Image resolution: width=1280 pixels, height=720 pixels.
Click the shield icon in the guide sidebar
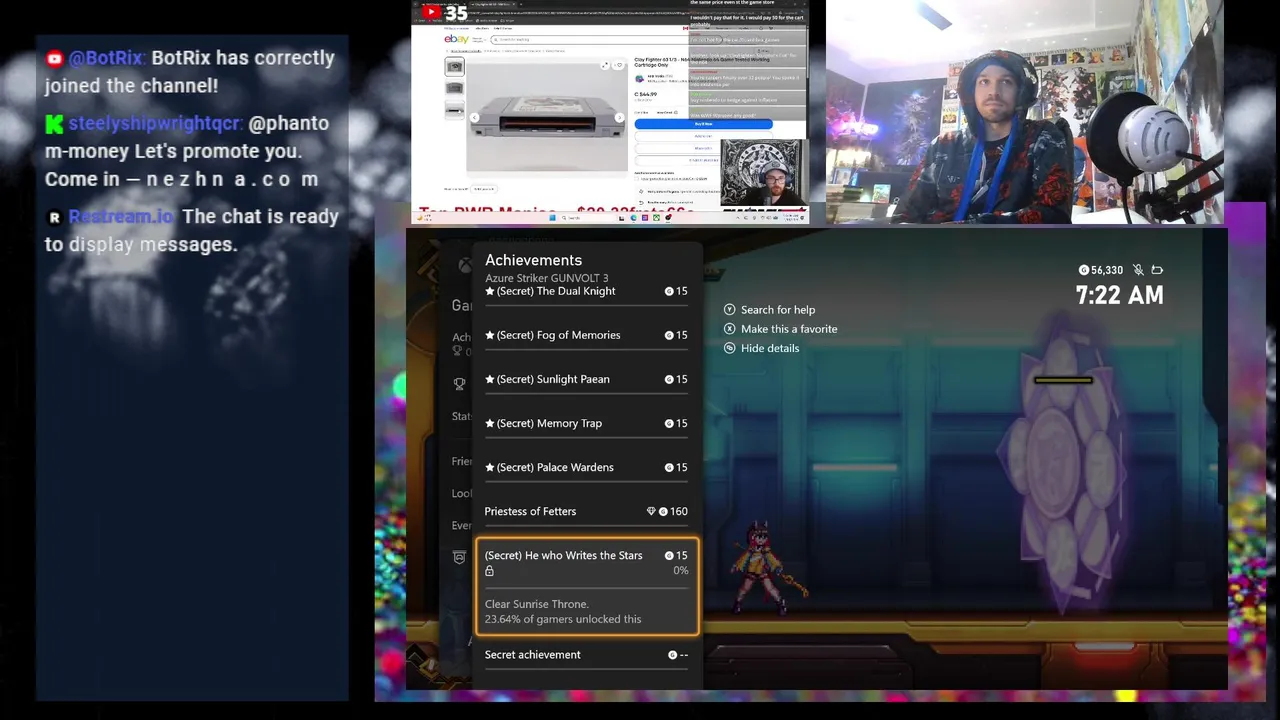459,557
